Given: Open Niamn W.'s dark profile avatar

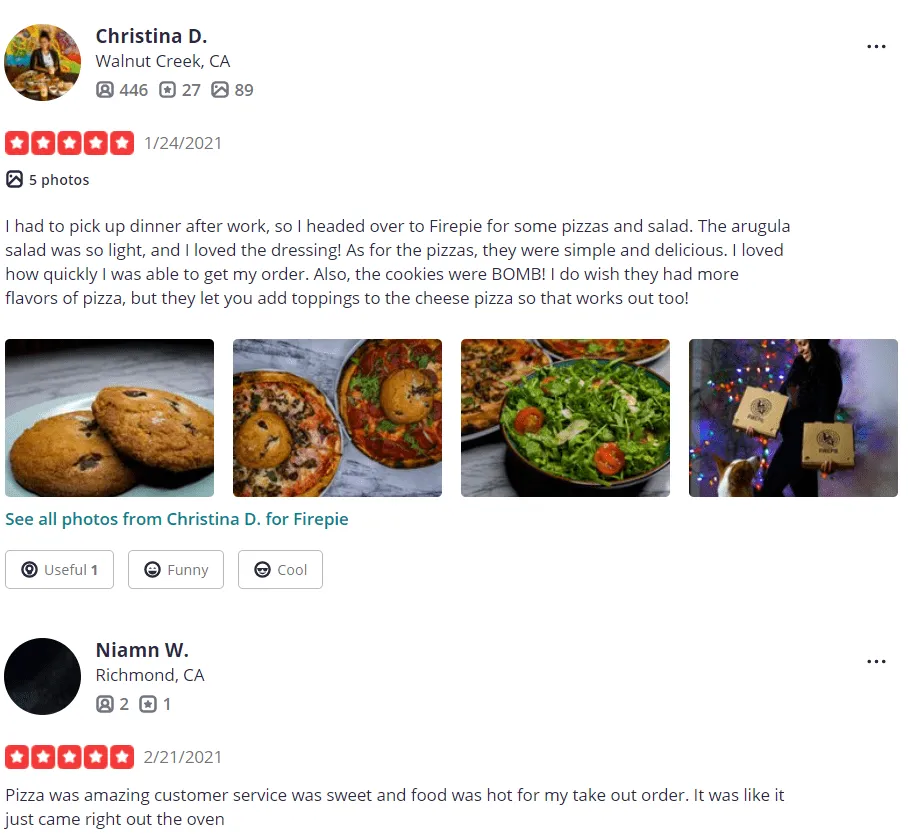Looking at the screenshot, I should 42,676.
